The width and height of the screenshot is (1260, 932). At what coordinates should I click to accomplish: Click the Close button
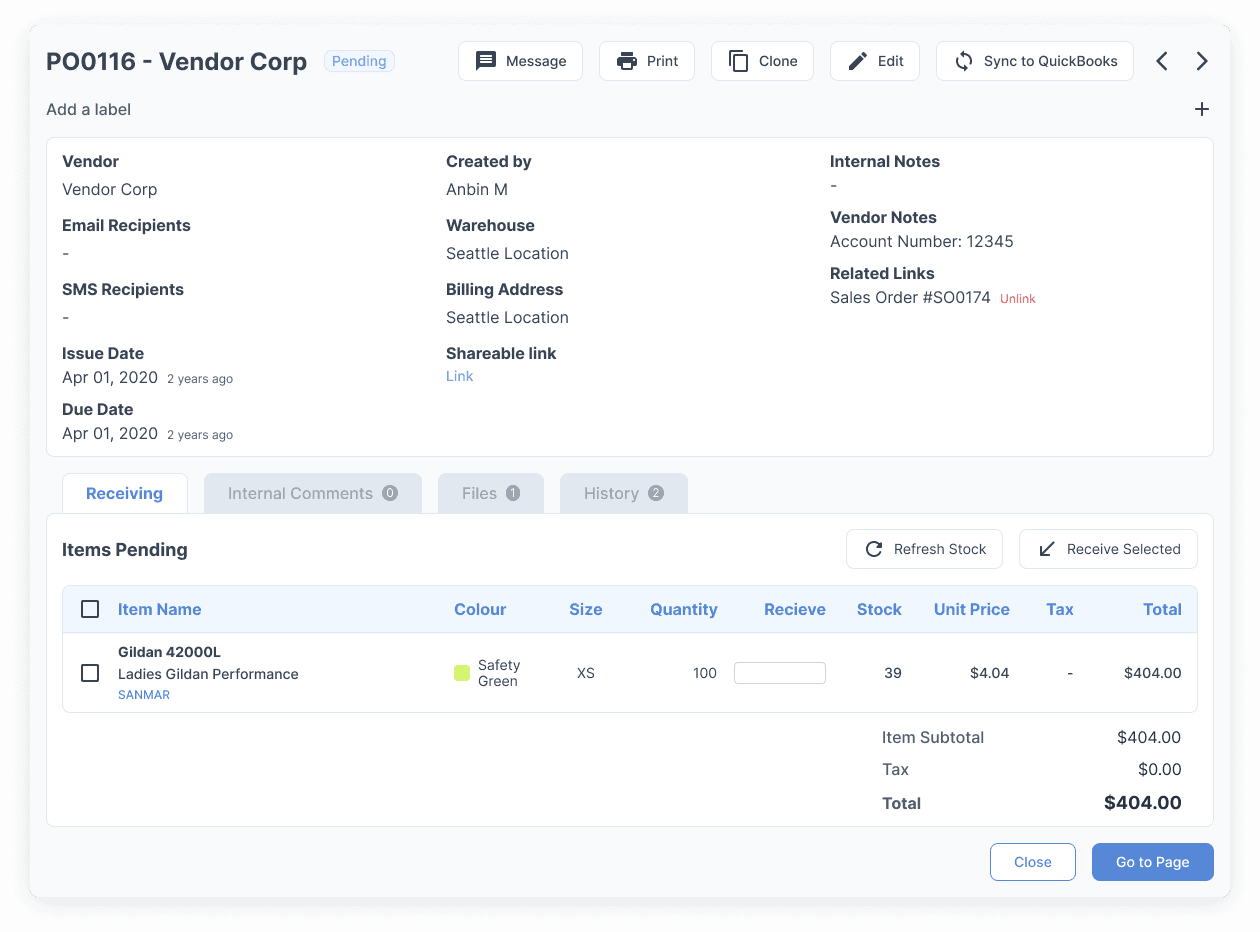[1032, 861]
